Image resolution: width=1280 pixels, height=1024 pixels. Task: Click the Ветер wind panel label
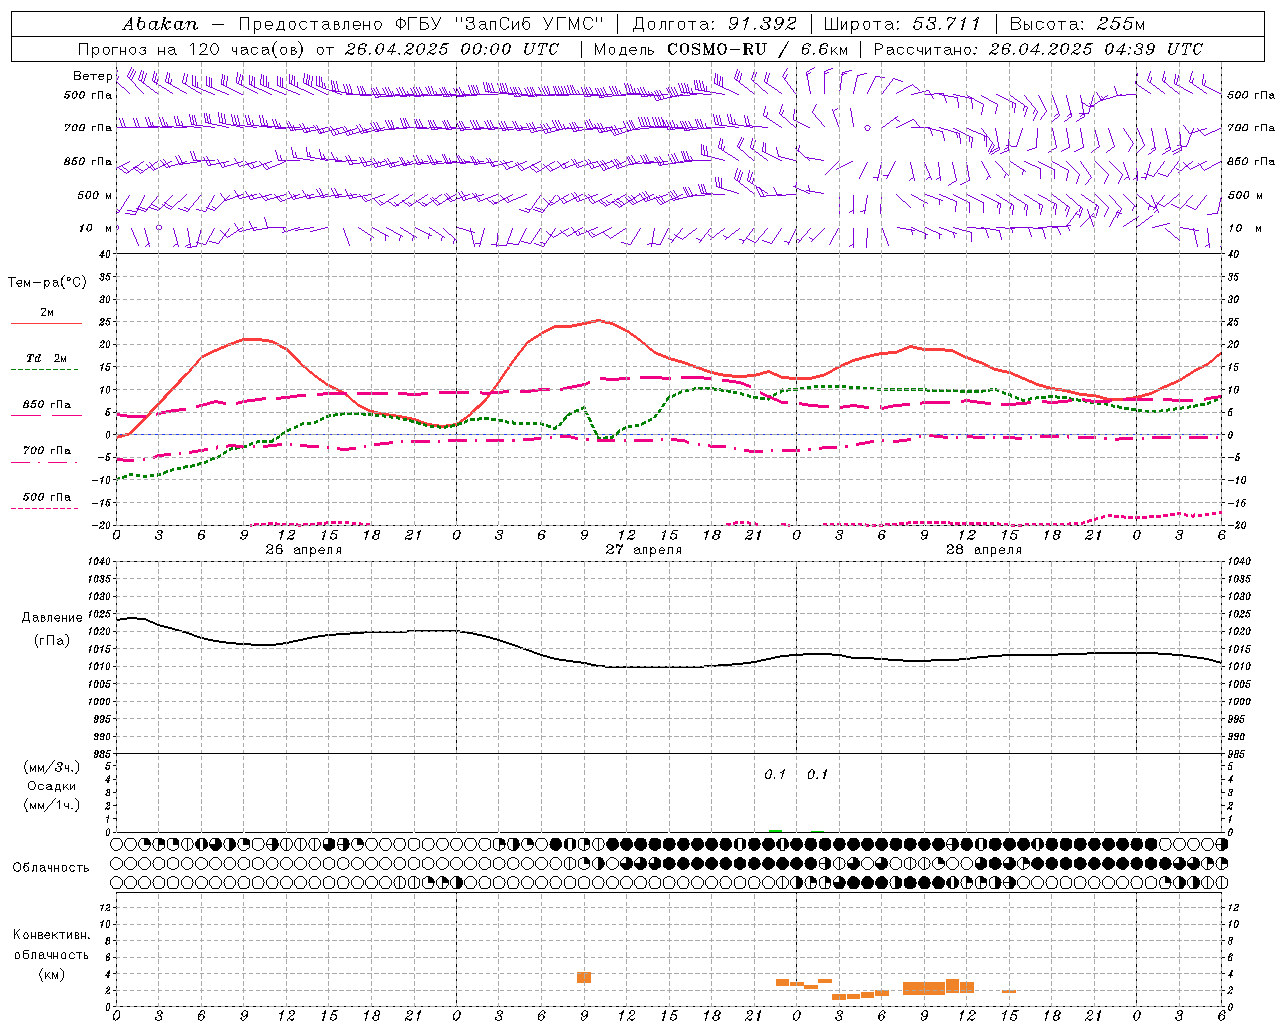92,76
